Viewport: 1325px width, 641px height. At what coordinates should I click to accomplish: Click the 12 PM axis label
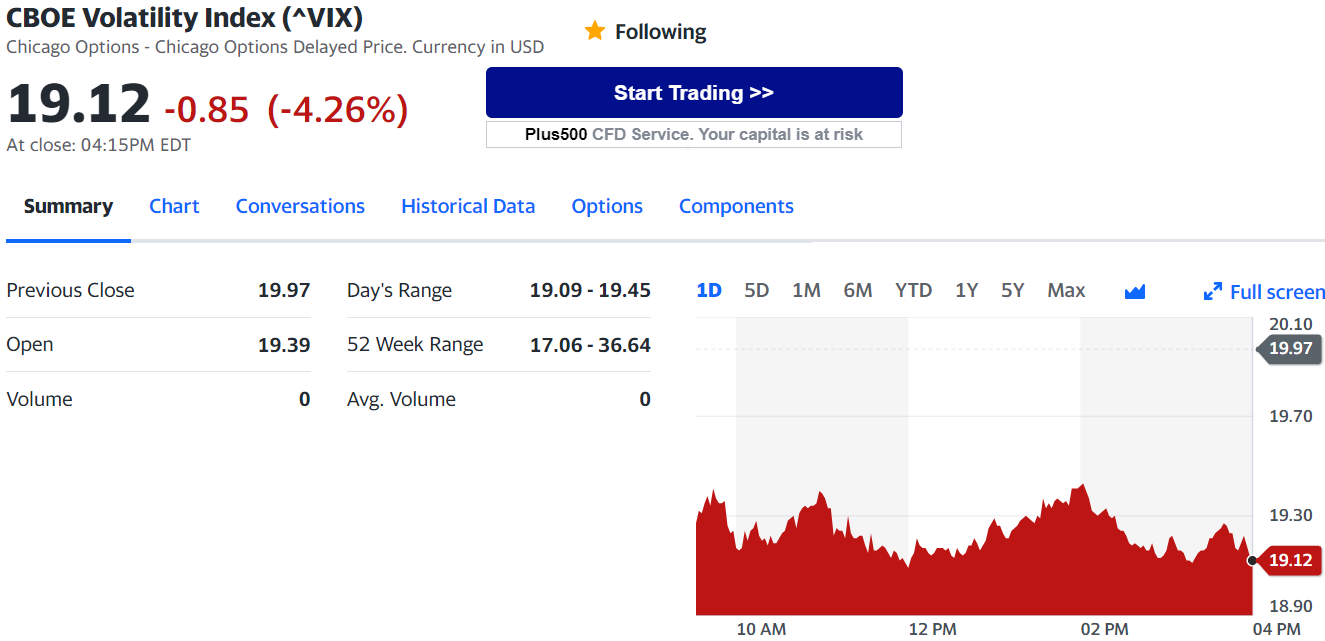coord(932,629)
